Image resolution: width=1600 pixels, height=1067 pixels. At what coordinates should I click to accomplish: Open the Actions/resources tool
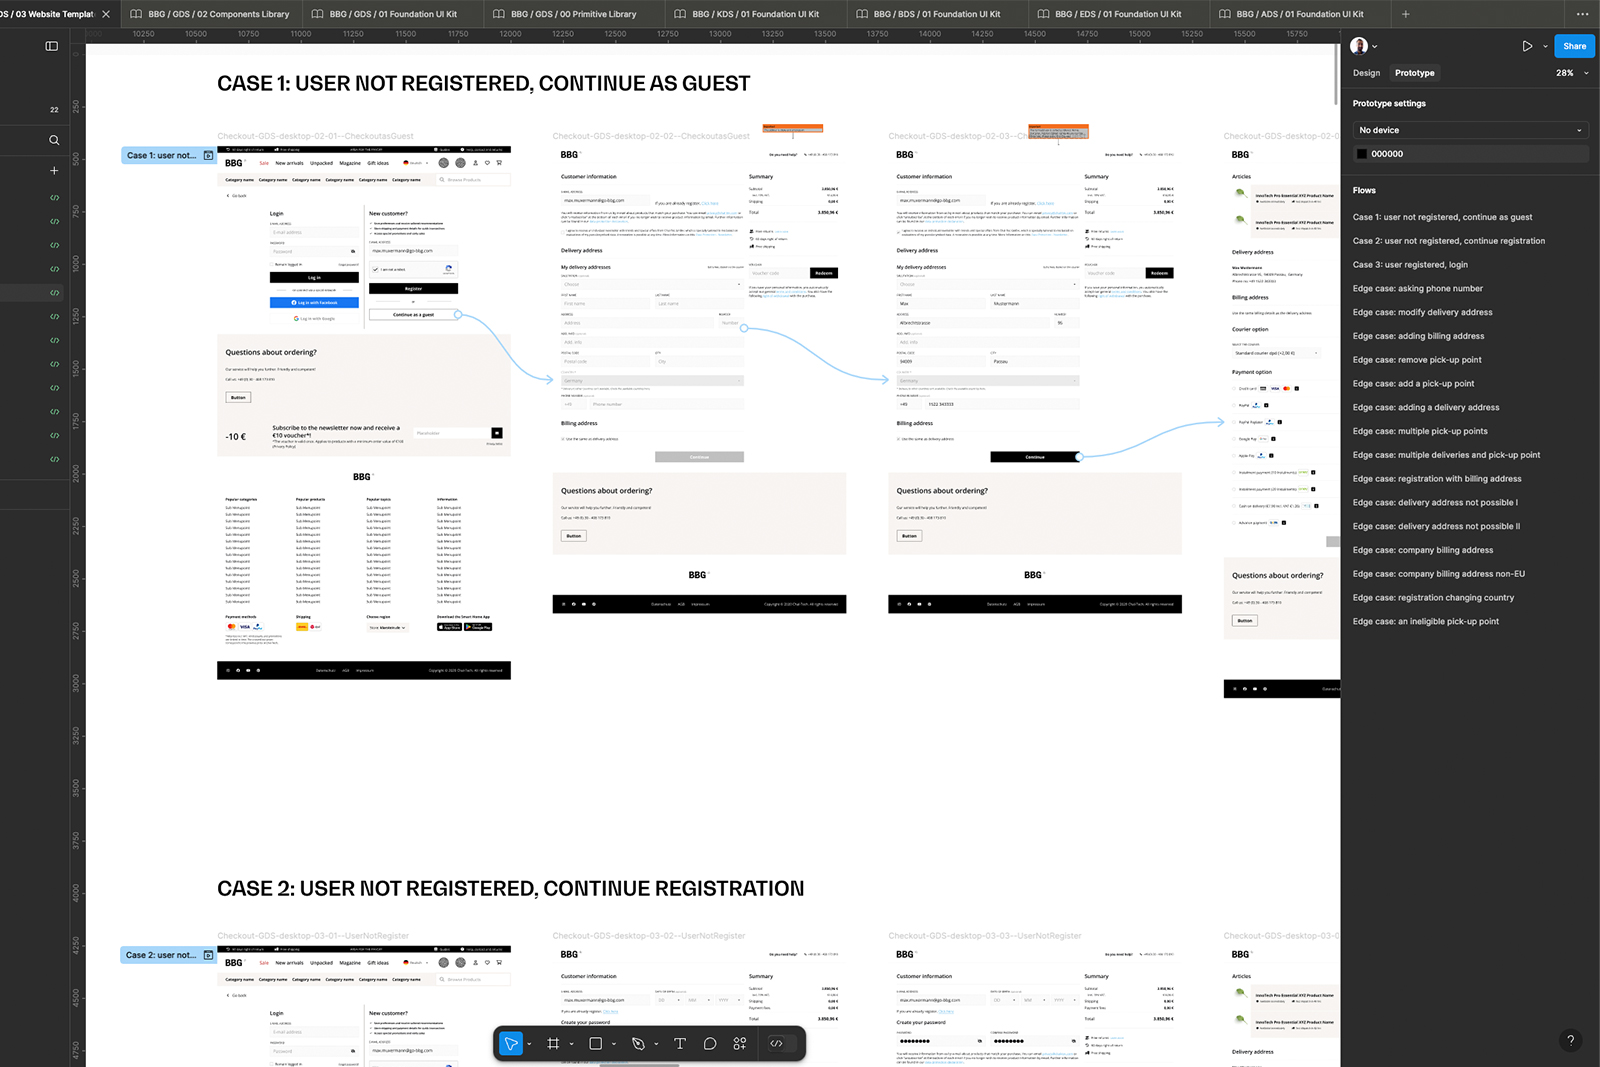tap(740, 1043)
